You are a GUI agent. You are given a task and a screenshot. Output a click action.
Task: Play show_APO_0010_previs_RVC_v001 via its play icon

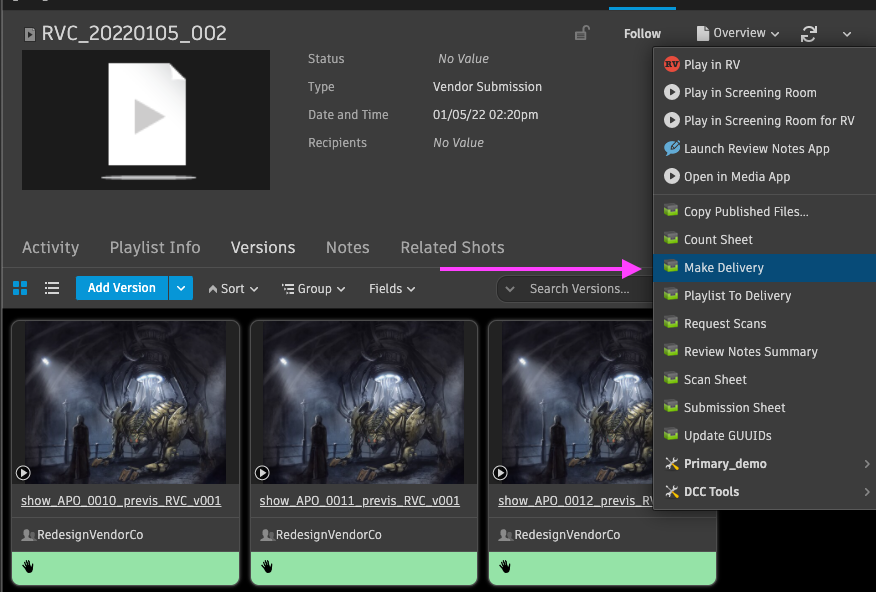(x=23, y=473)
